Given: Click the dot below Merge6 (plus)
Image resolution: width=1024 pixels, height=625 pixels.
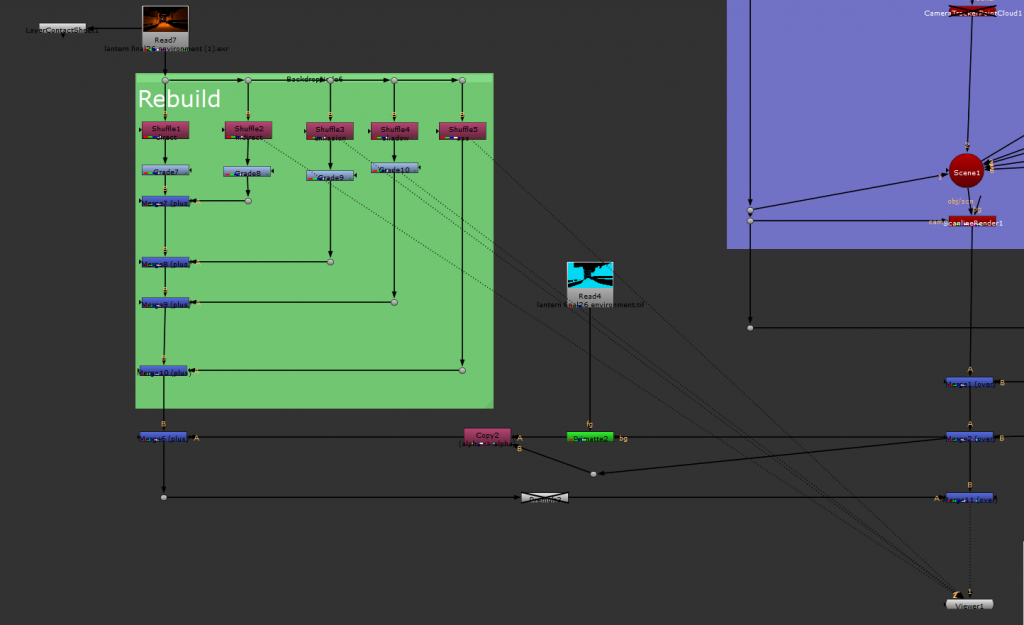Looking at the screenshot, I should [164, 498].
